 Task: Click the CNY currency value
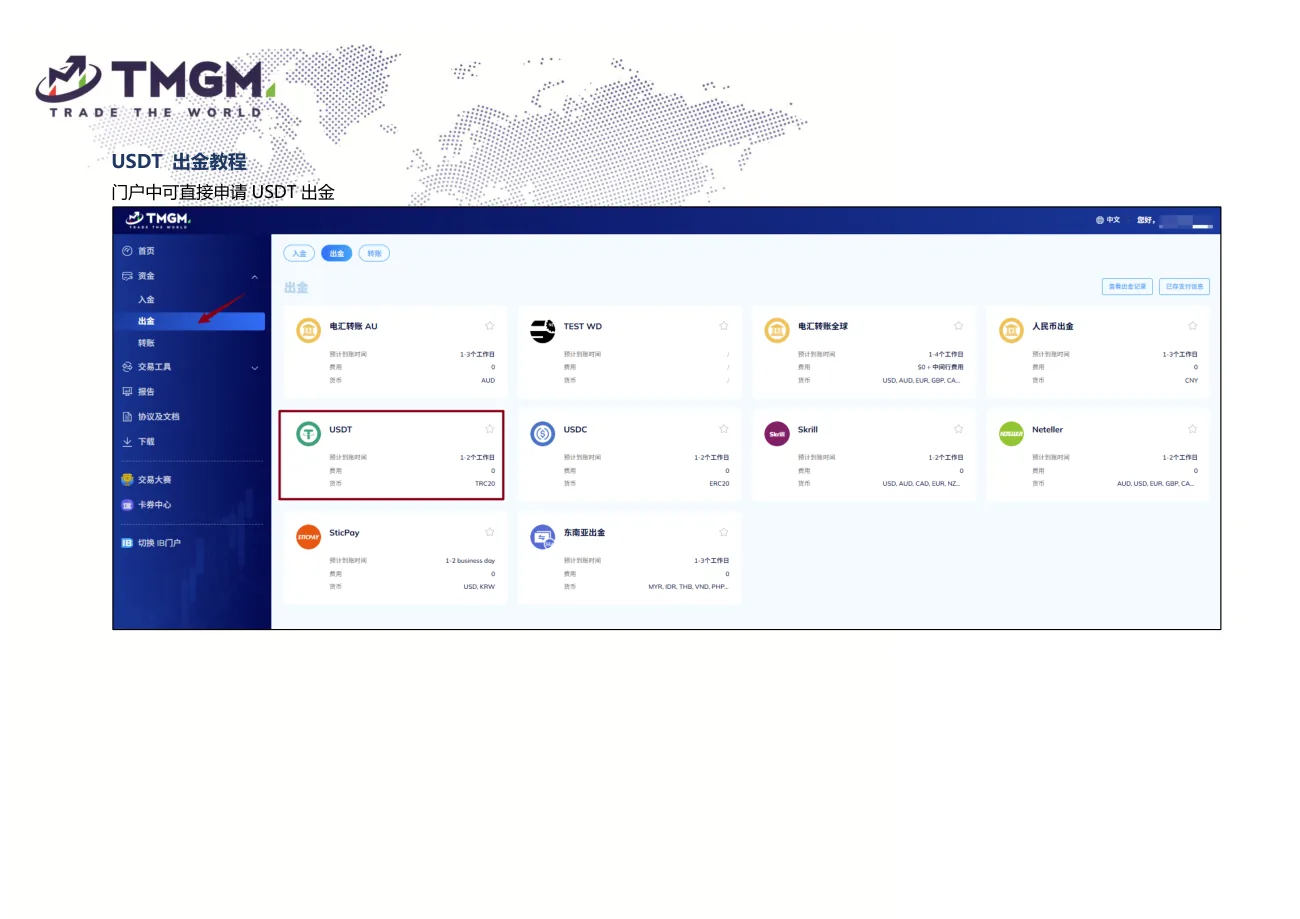(x=1191, y=380)
